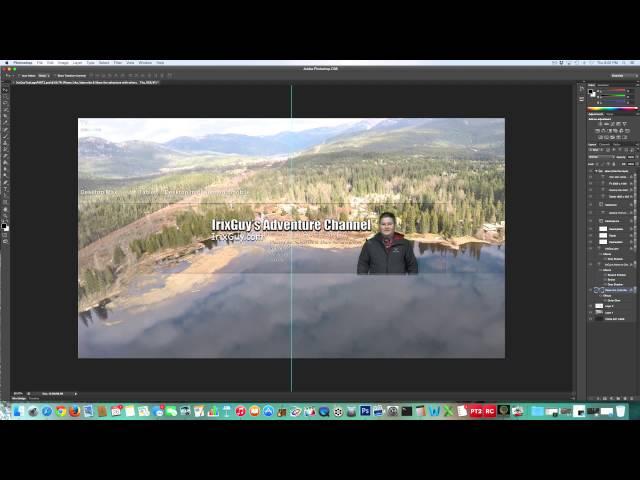Switch to the Swatches tab
The height and width of the screenshot is (480, 640).
tap(603, 85)
